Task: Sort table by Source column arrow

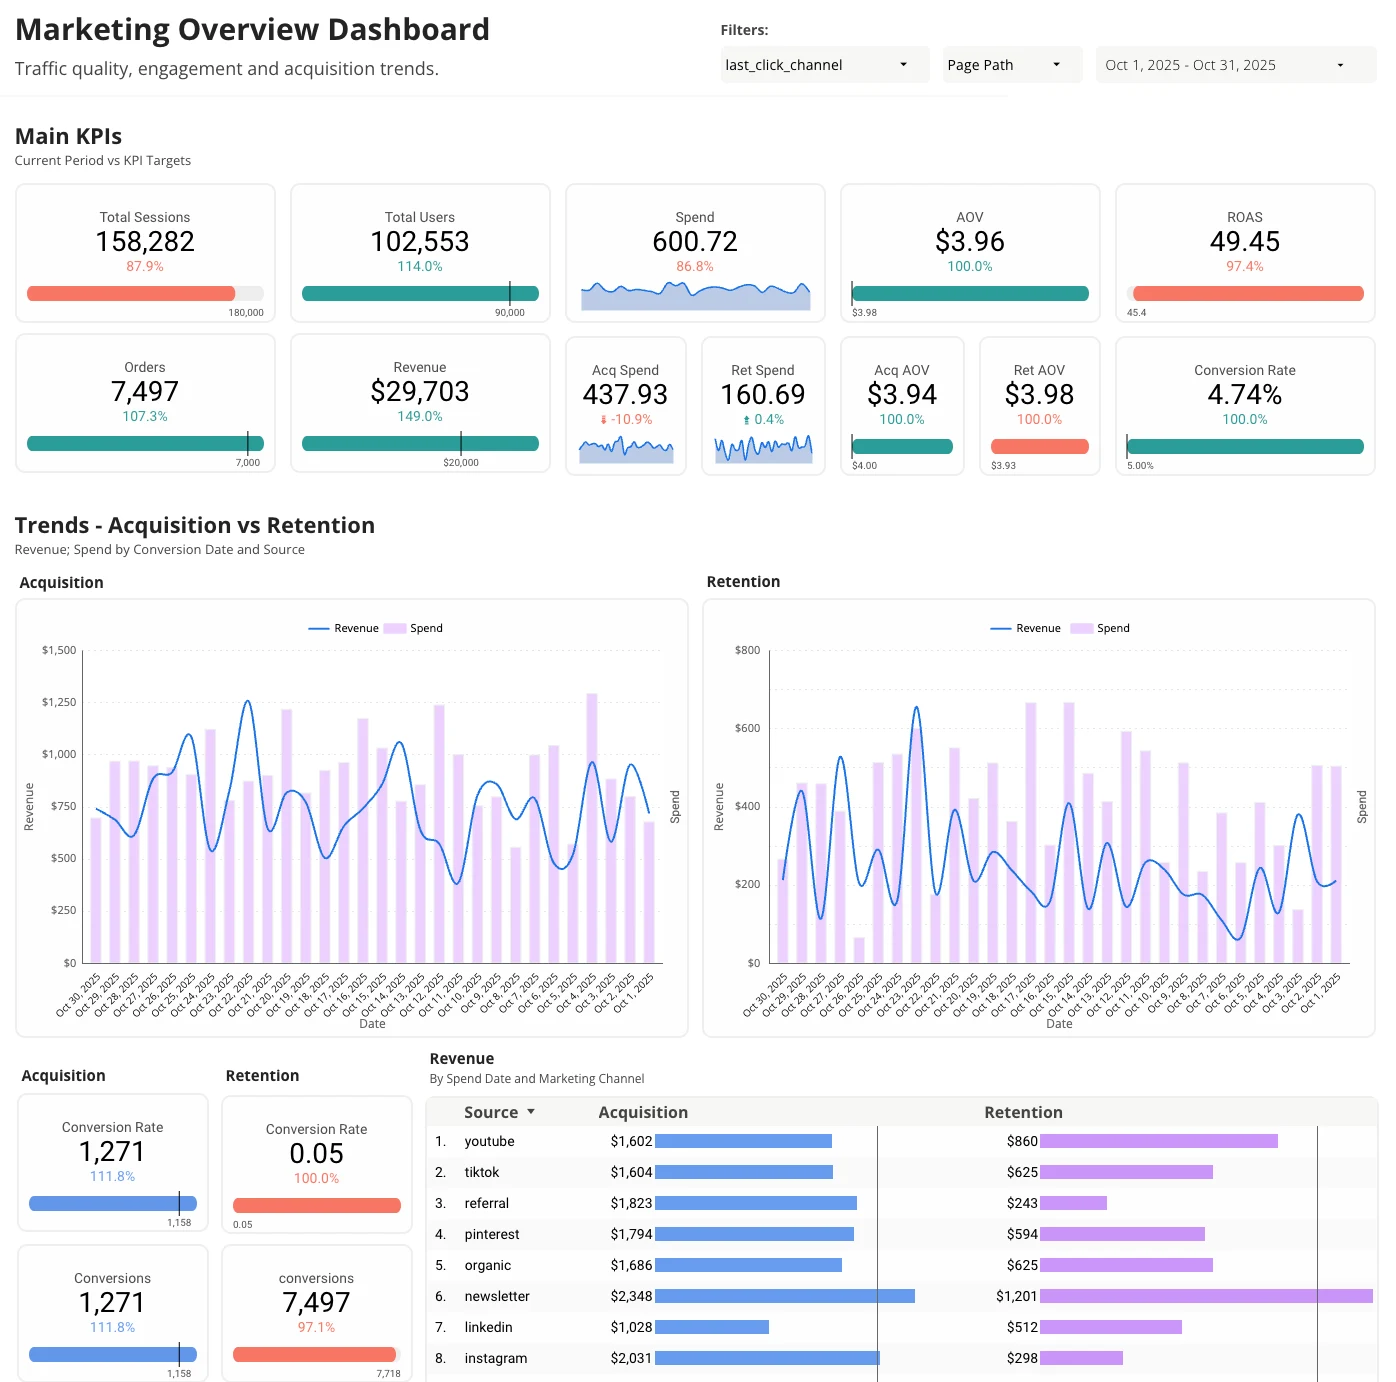Action: pos(531,1112)
